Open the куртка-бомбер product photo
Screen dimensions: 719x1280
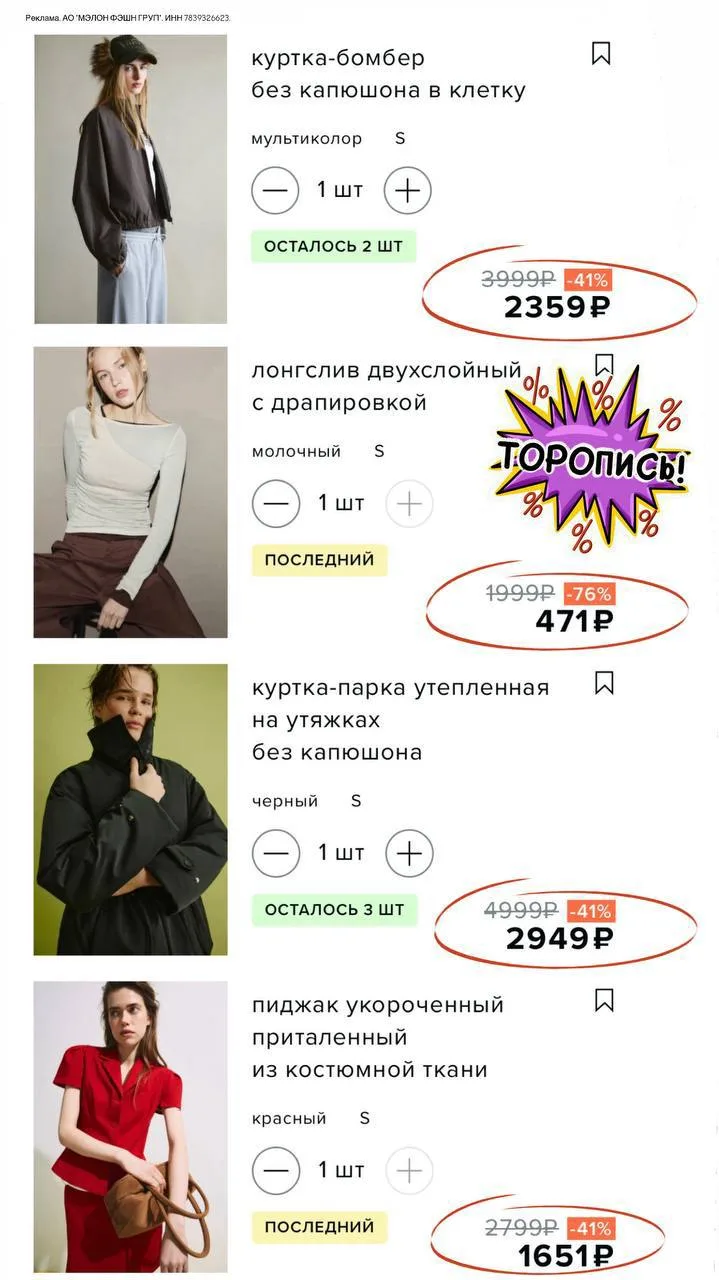[130, 179]
